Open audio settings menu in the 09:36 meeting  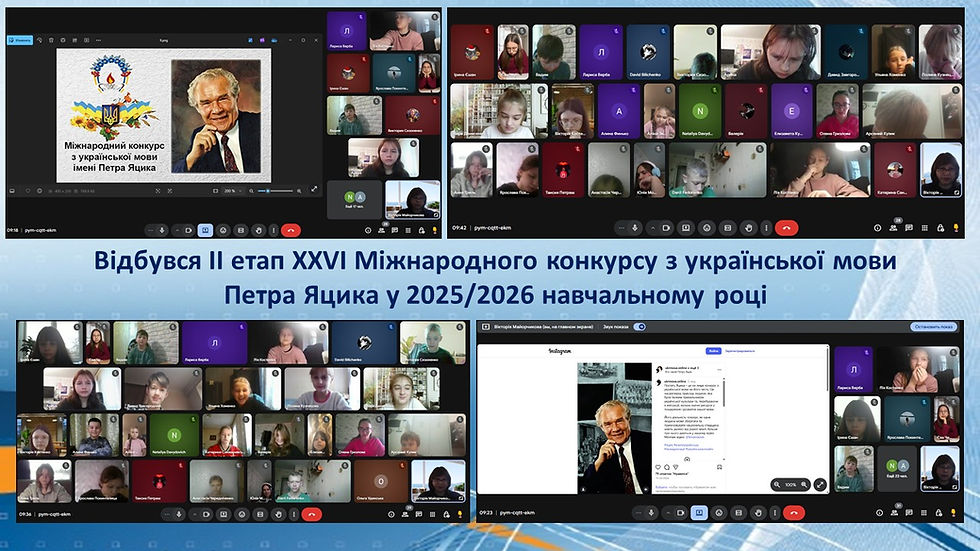point(168,514)
